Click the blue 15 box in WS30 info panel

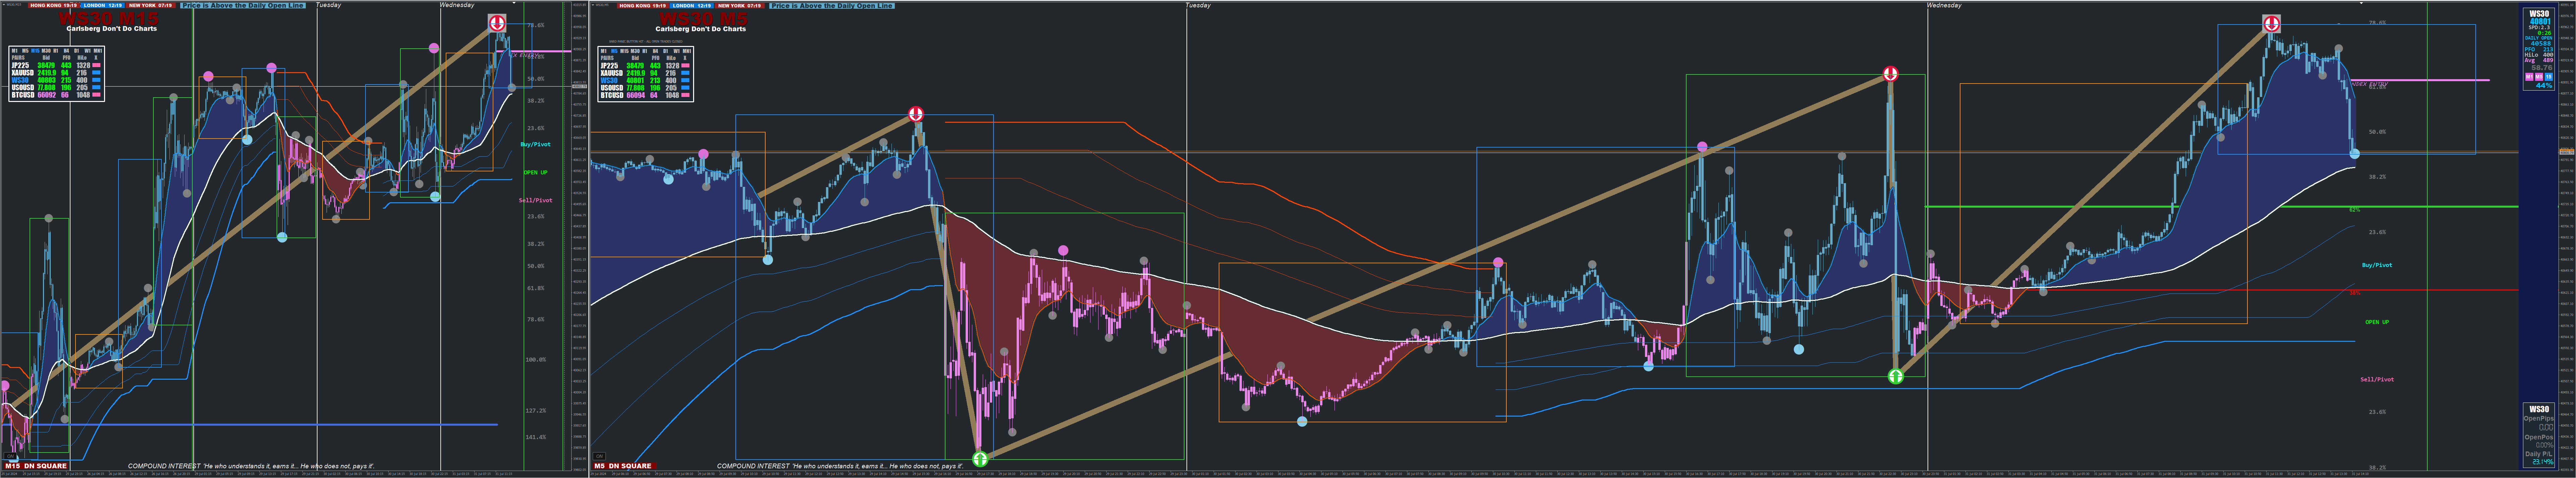tap(2549, 77)
